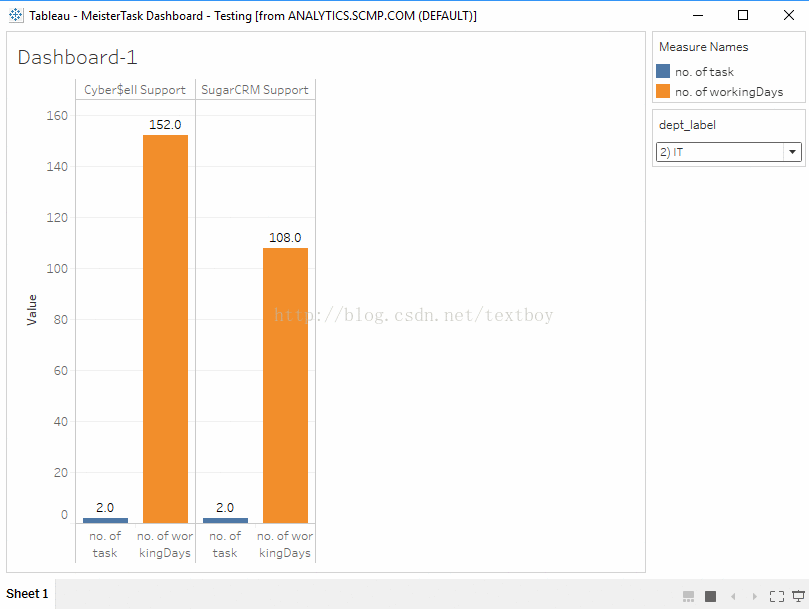The image size is (809, 609).
Task: Select the SugarCRM Support blue task bar
Action: [x=225, y=520]
